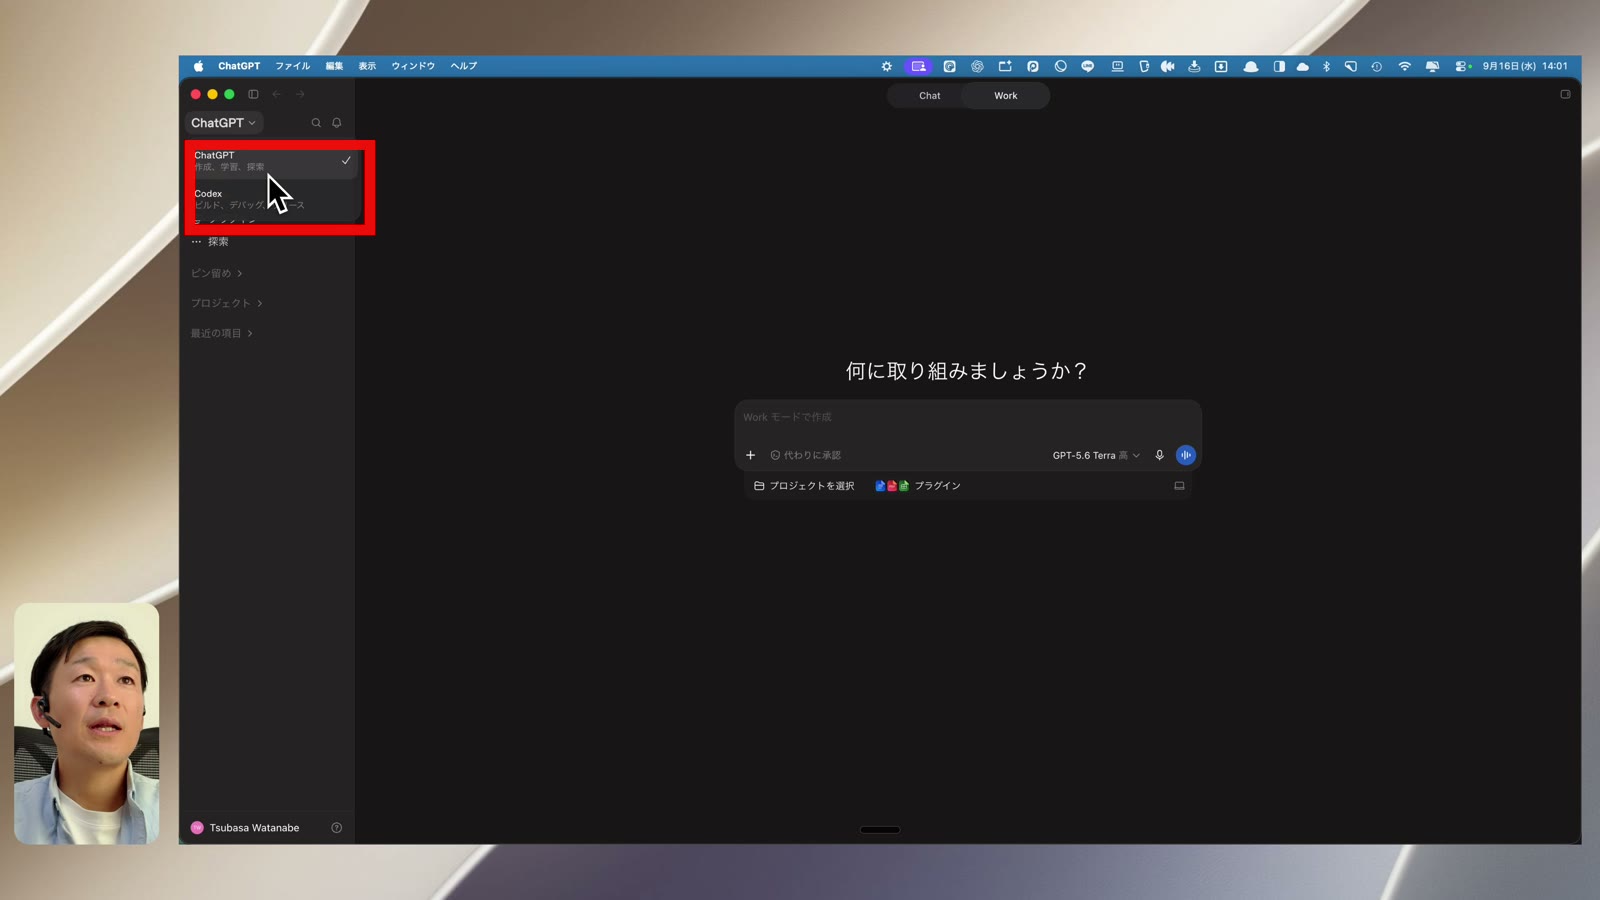Select ChatGPT option in the switcher menu
1600x900 pixels.
click(x=272, y=161)
